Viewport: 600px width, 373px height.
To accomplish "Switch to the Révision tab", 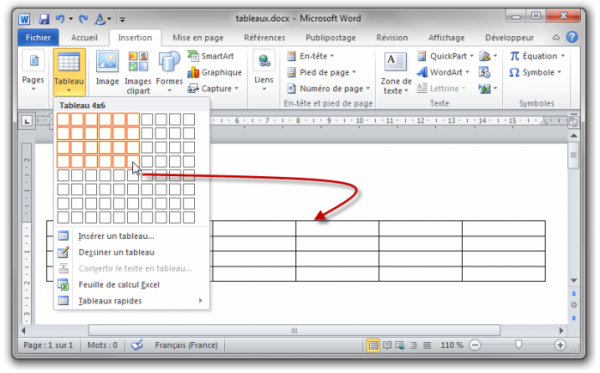I will pyautogui.click(x=392, y=37).
